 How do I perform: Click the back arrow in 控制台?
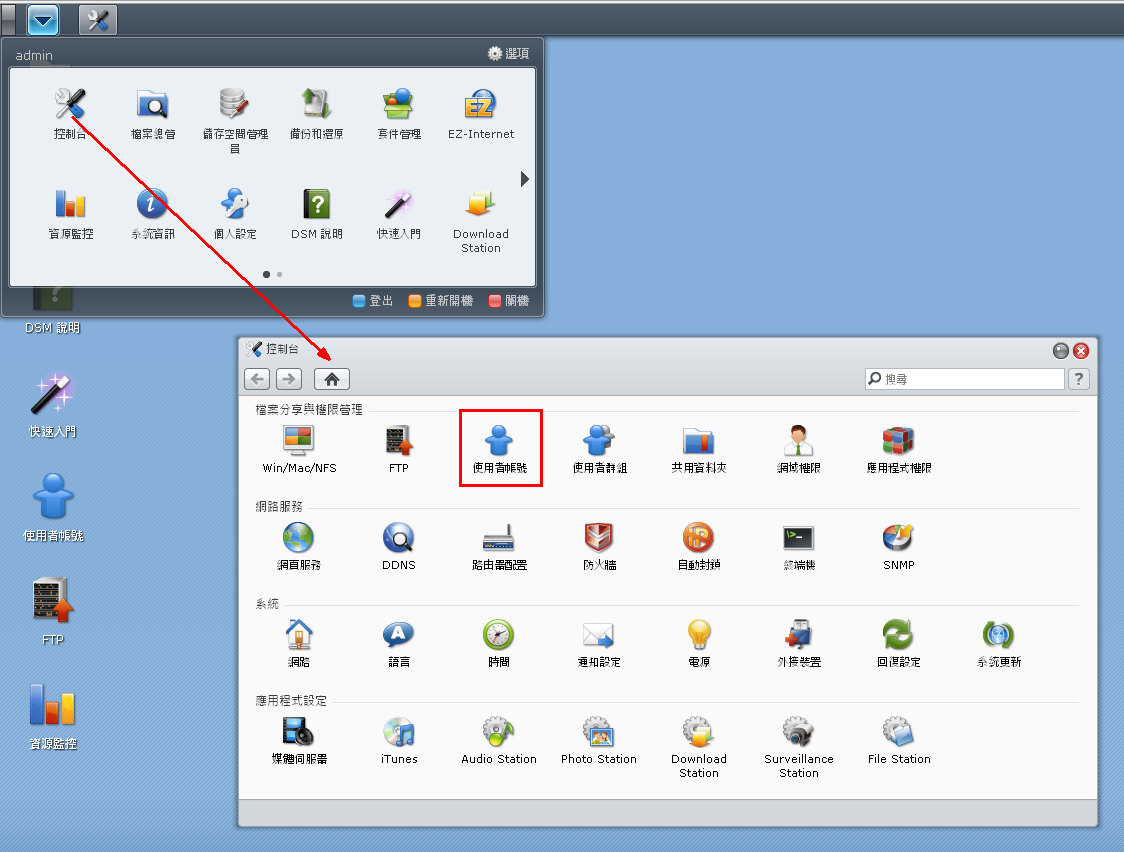coord(257,379)
